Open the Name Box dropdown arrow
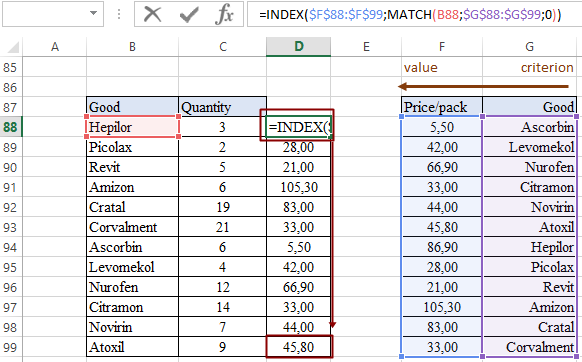Screen dimensions: 582x362 tap(93, 13)
